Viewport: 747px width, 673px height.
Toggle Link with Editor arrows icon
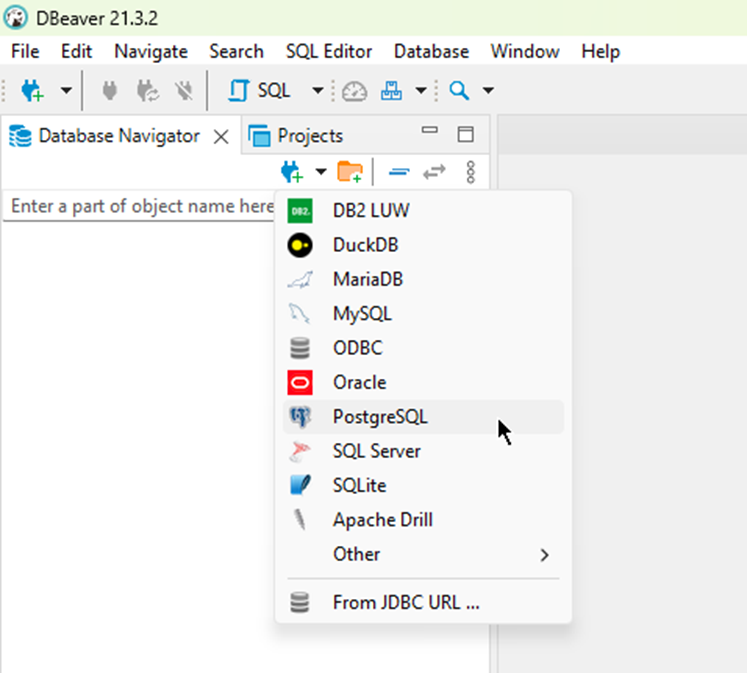point(434,171)
